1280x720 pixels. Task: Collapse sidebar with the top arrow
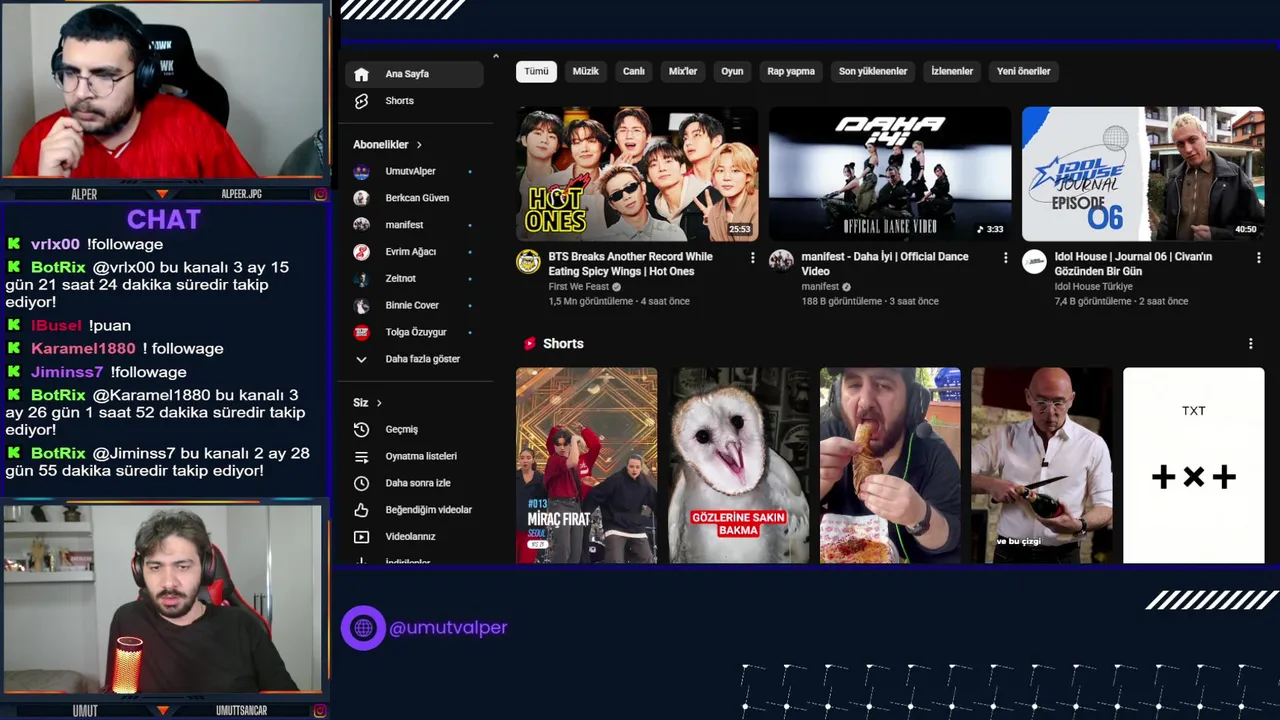point(495,56)
